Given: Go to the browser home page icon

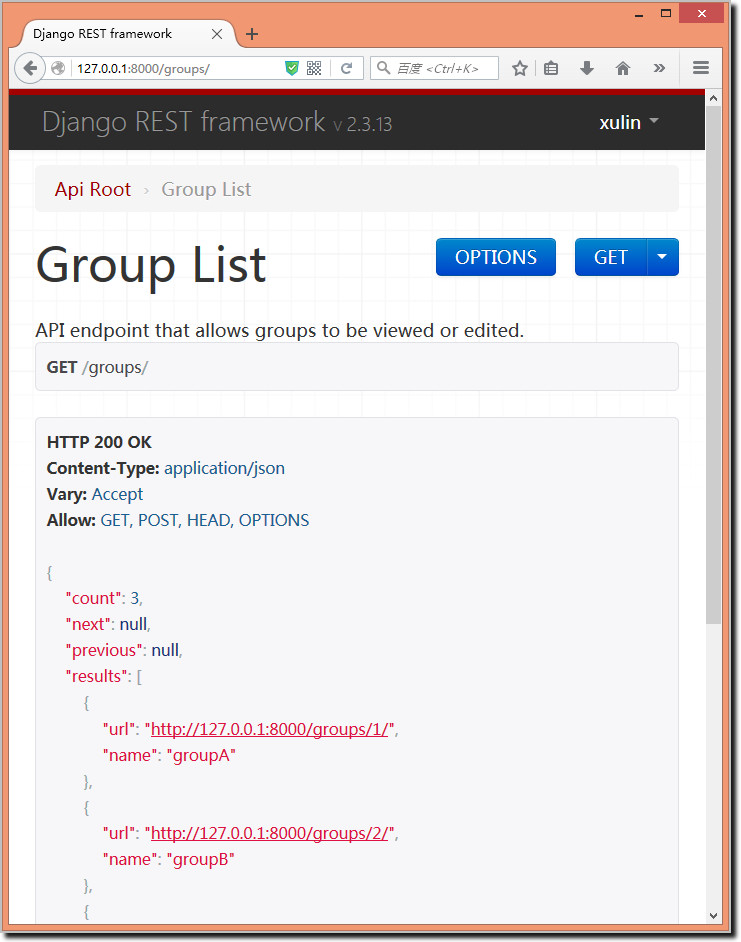Looking at the screenshot, I should coord(623,68).
